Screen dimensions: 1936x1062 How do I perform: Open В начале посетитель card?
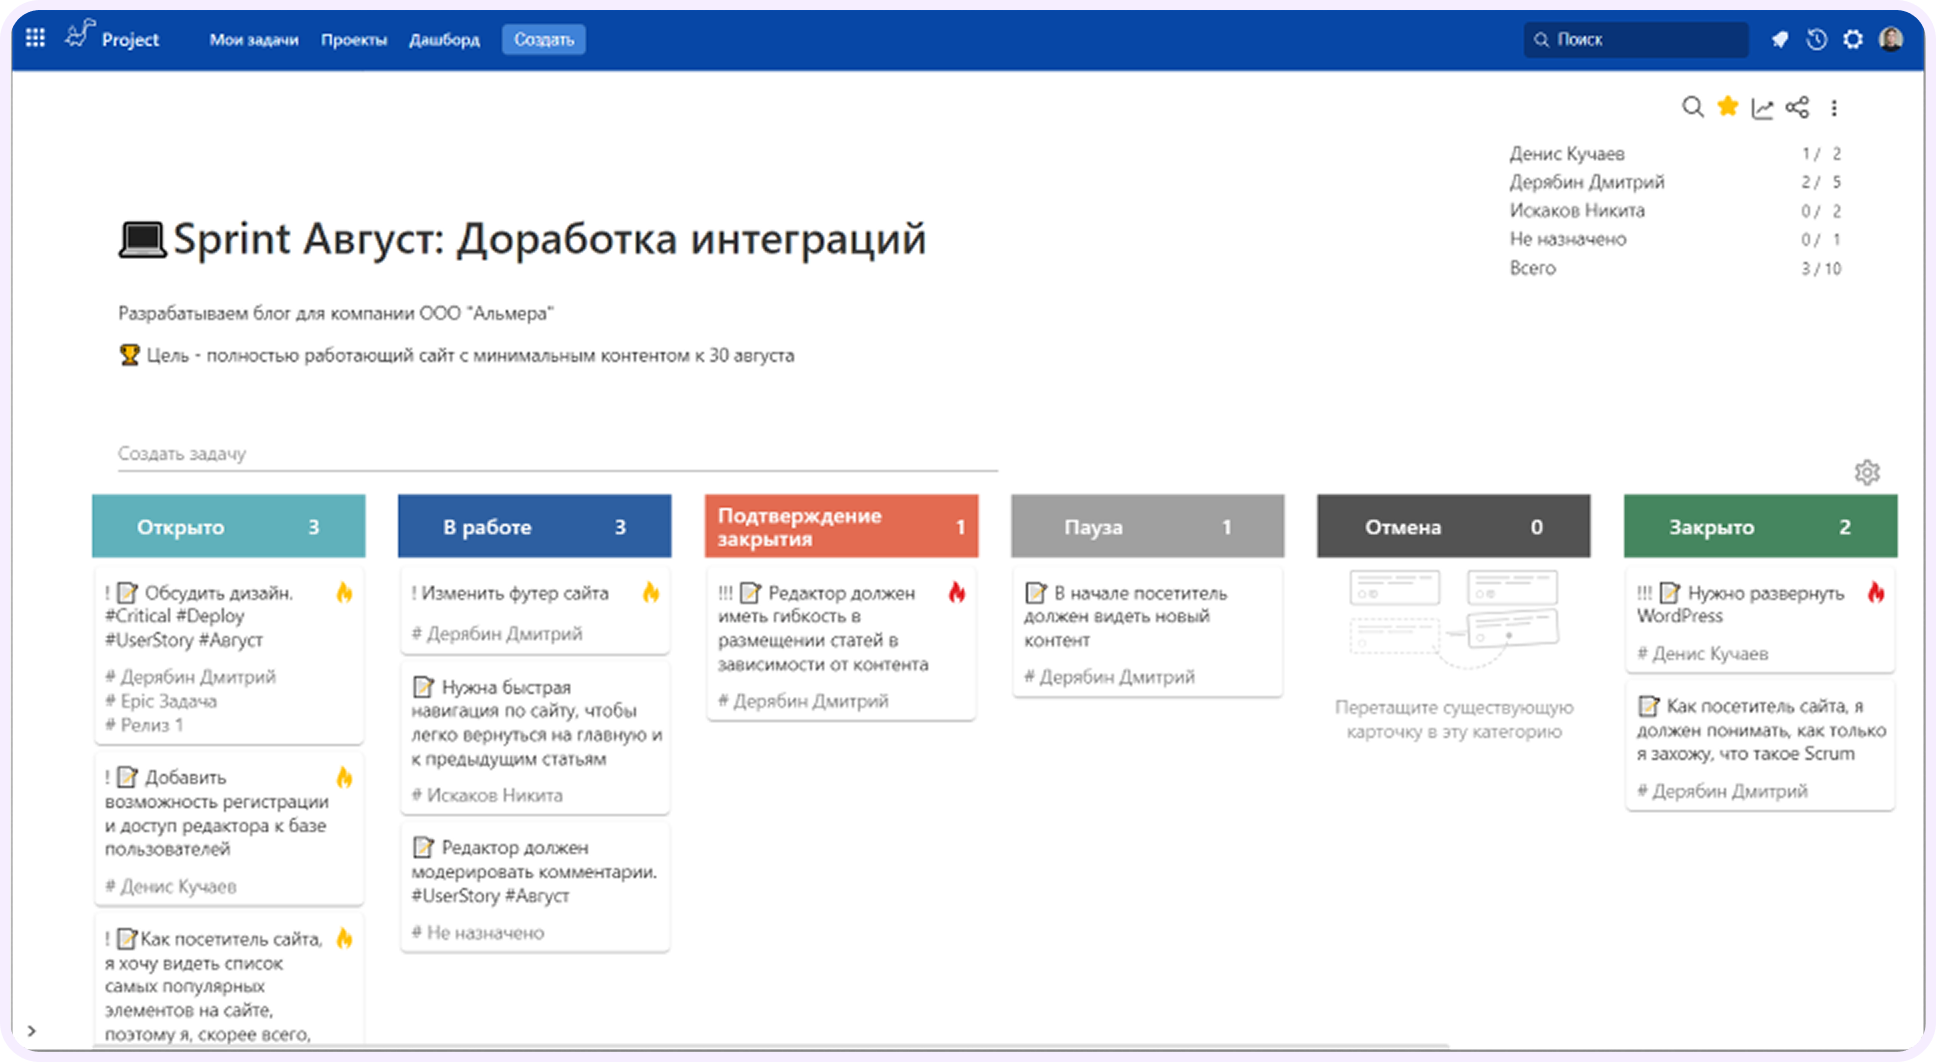tap(1148, 631)
